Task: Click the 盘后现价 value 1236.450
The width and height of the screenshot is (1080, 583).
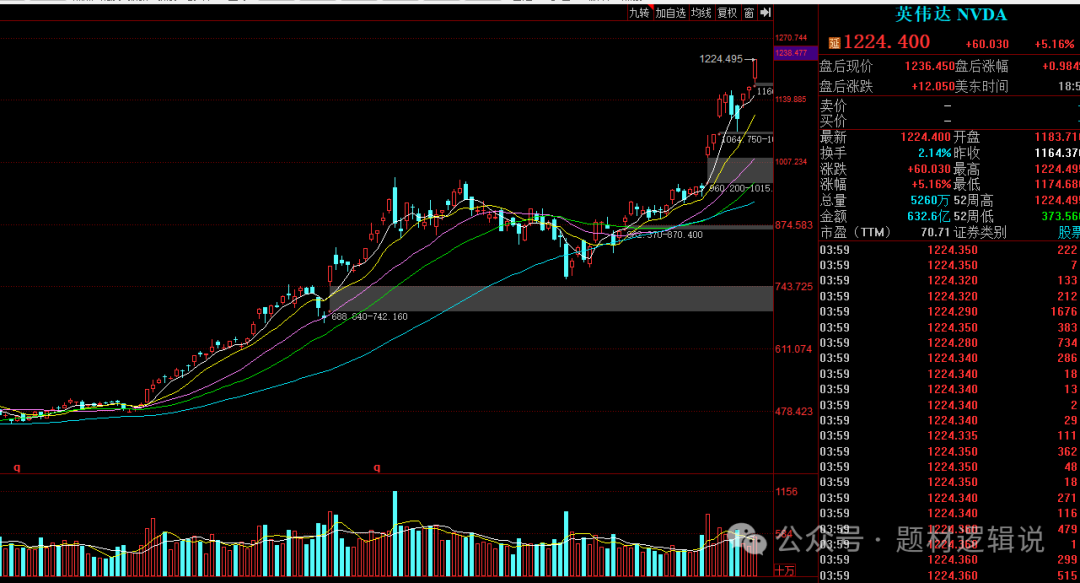Action: pyautogui.click(x=929, y=66)
